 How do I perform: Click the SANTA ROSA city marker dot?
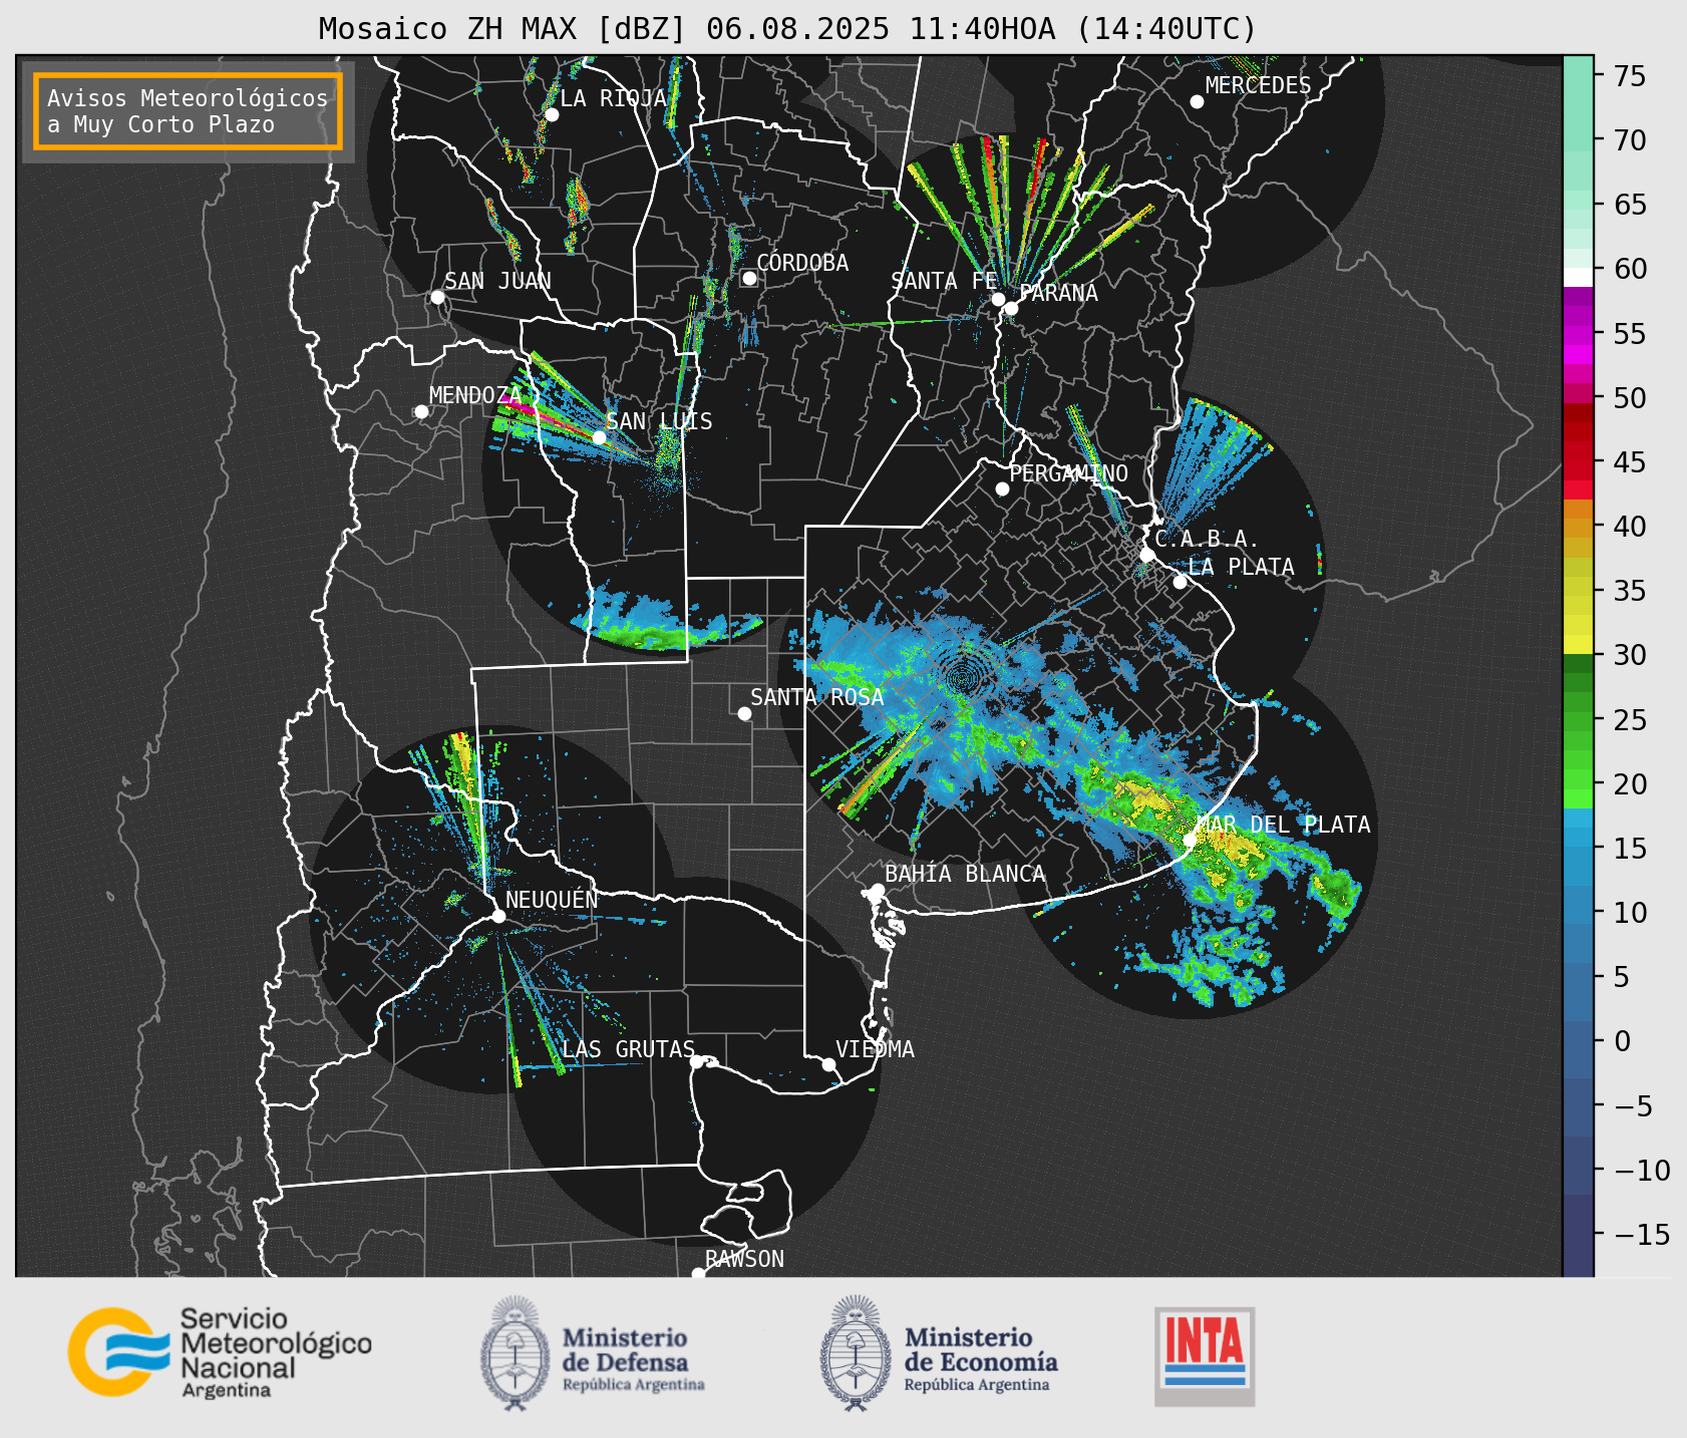pos(744,713)
